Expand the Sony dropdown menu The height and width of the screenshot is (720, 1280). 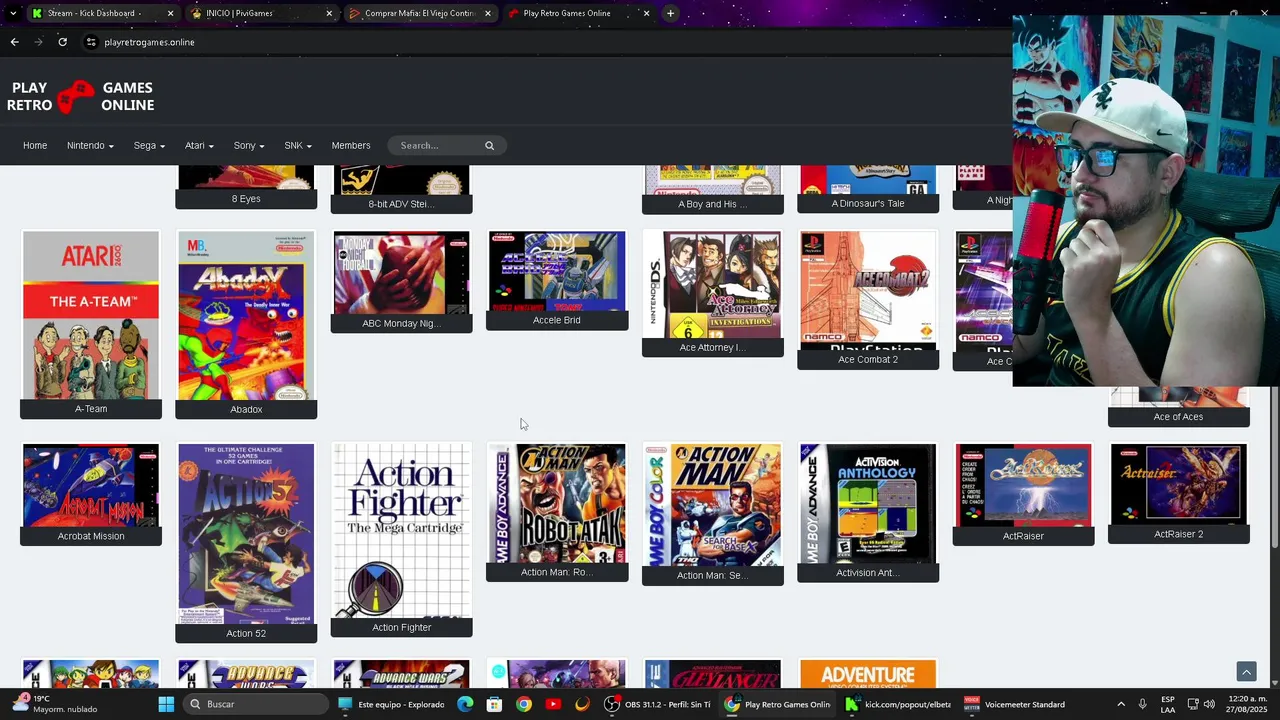click(x=249, y=146)
